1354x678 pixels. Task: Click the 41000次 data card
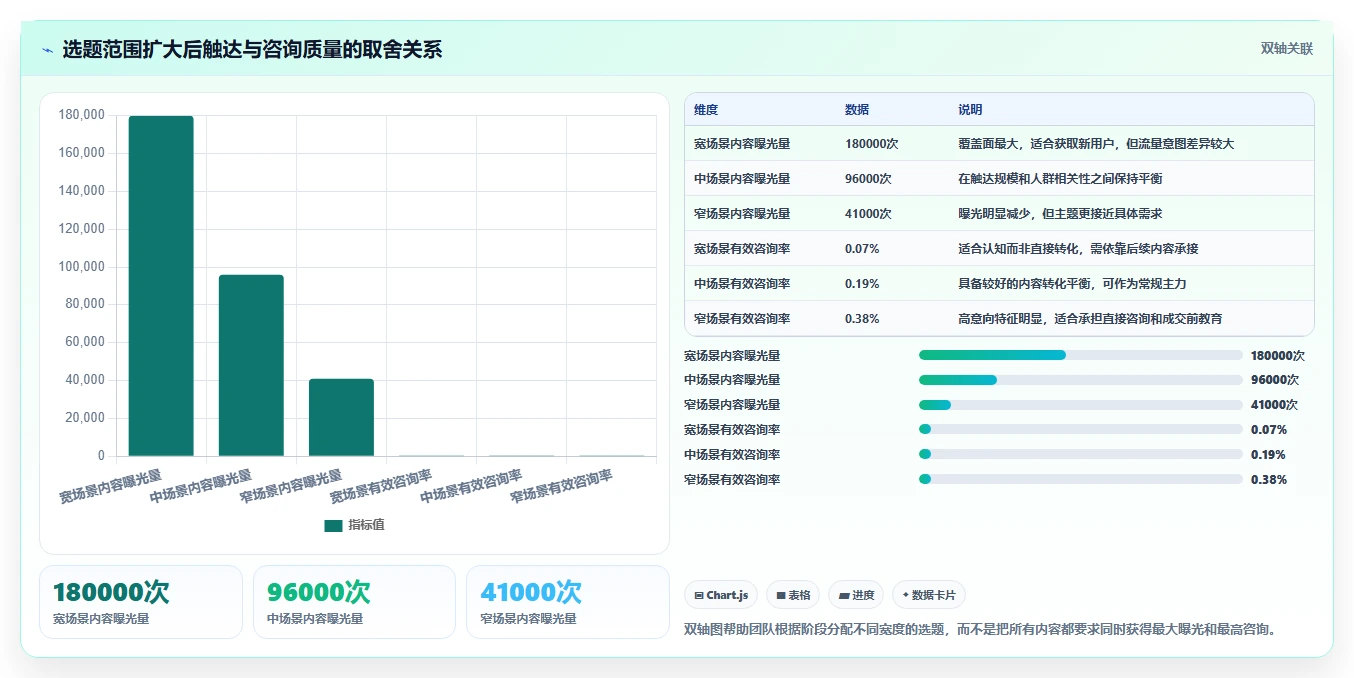(568, 602)
